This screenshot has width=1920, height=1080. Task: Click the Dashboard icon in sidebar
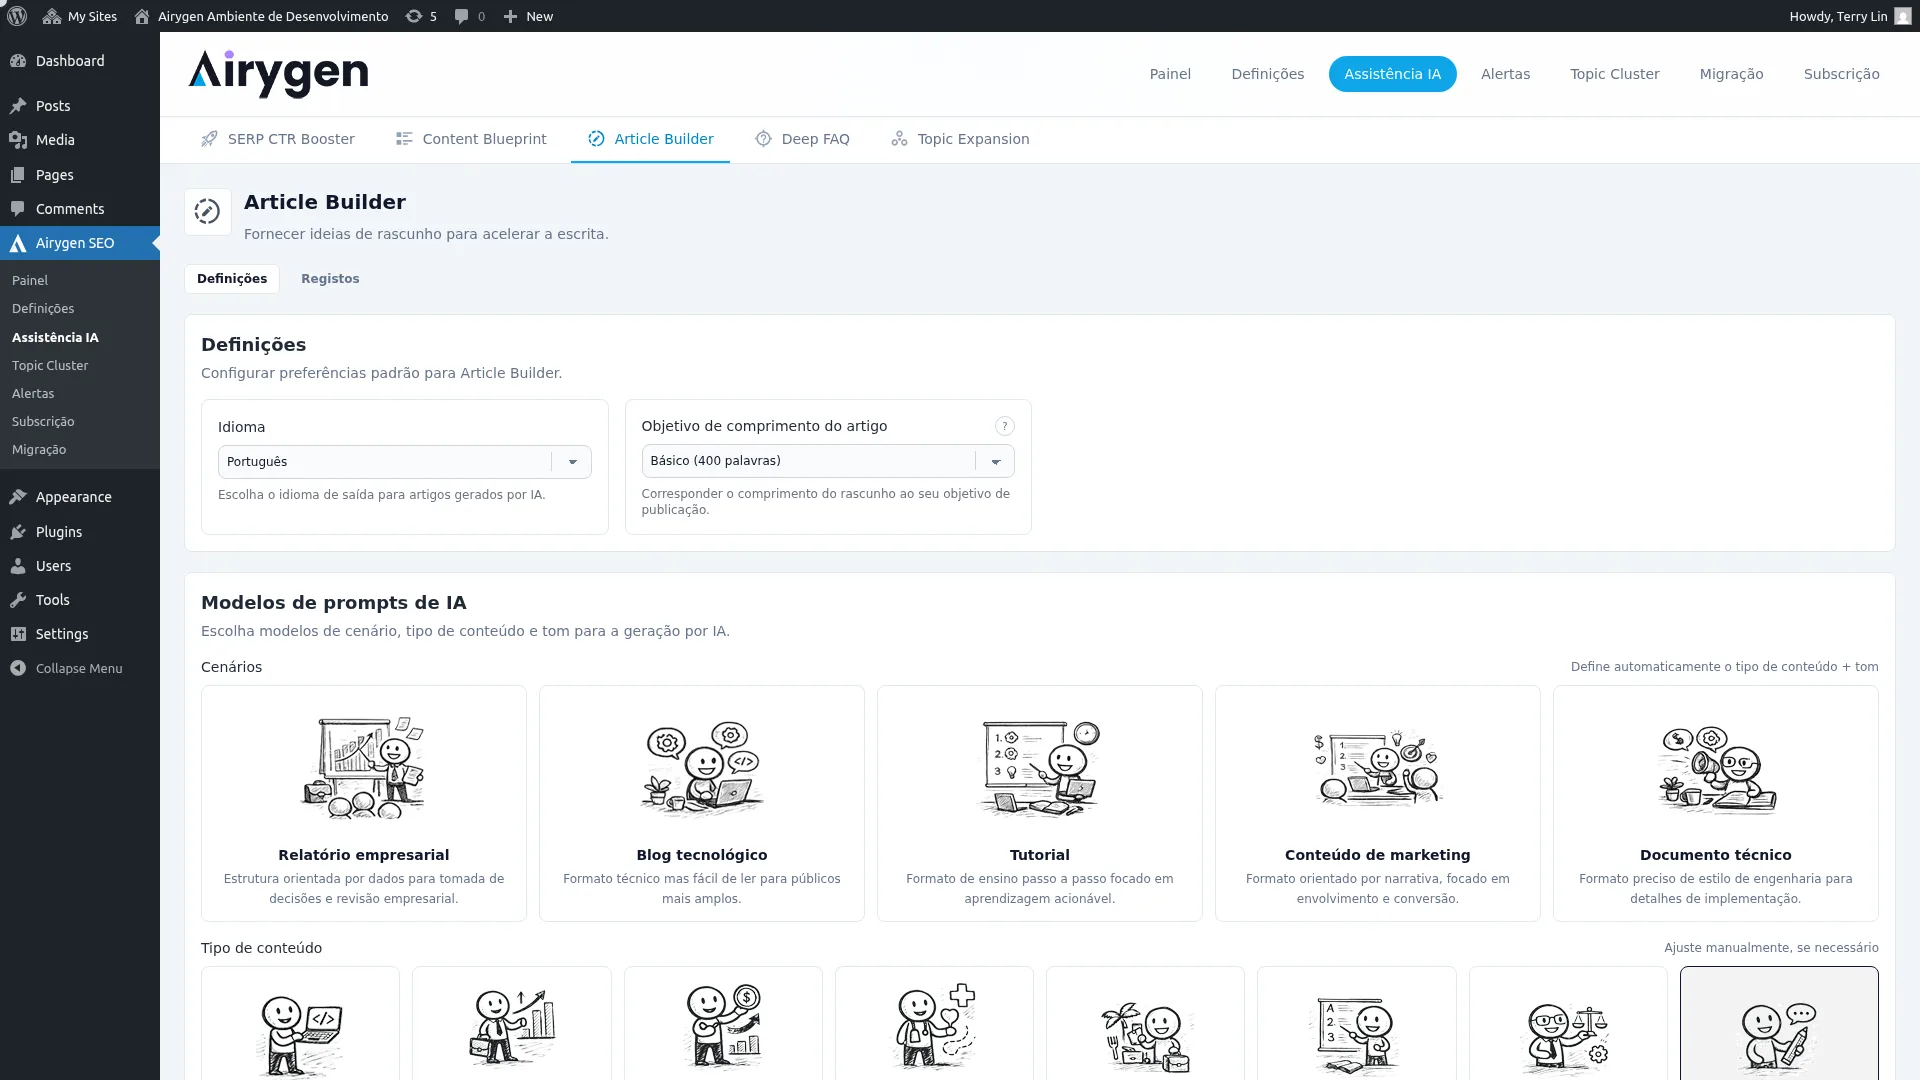18,61
